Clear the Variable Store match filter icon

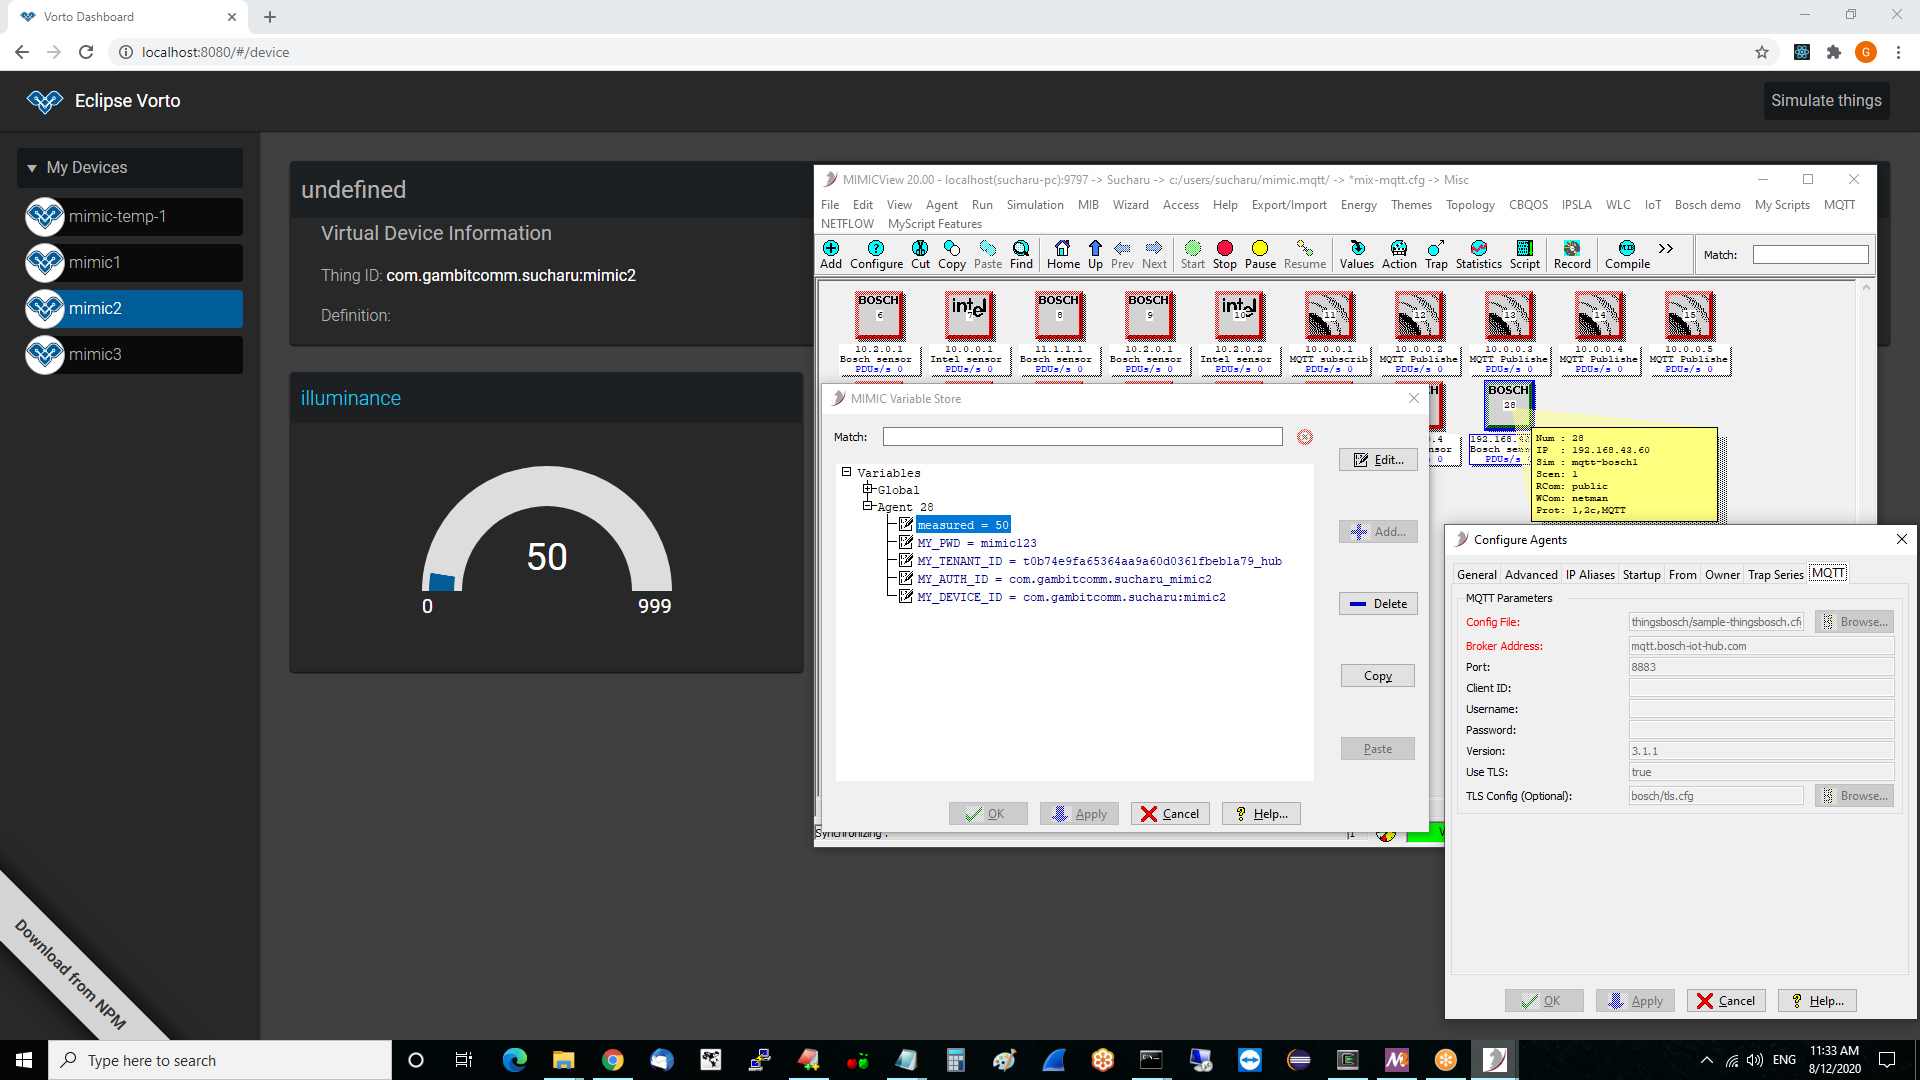pos(1305,437)
